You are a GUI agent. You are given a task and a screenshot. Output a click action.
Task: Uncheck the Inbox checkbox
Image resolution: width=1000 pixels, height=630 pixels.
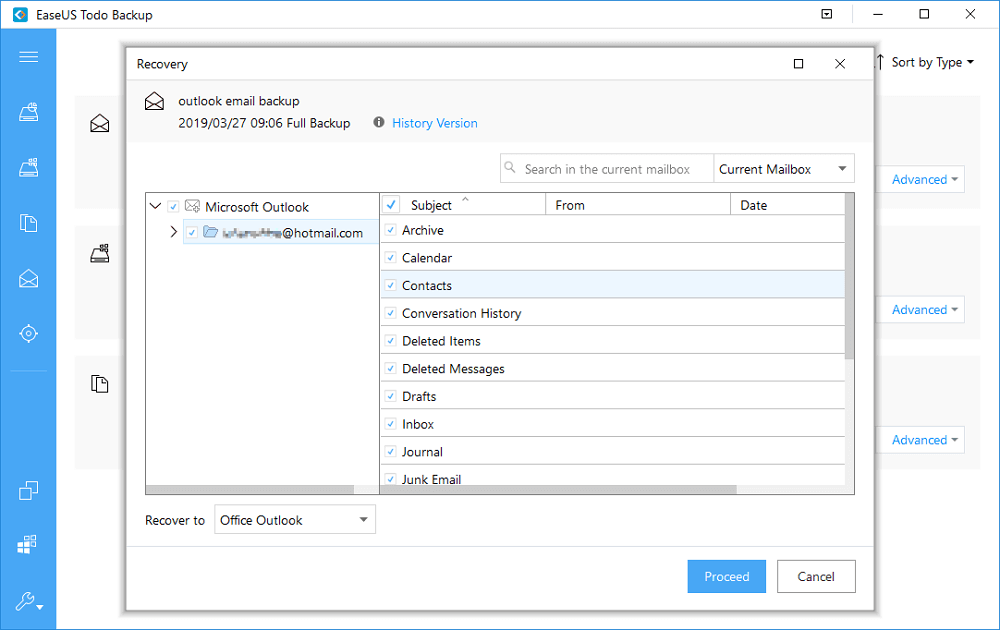[391, 423]
